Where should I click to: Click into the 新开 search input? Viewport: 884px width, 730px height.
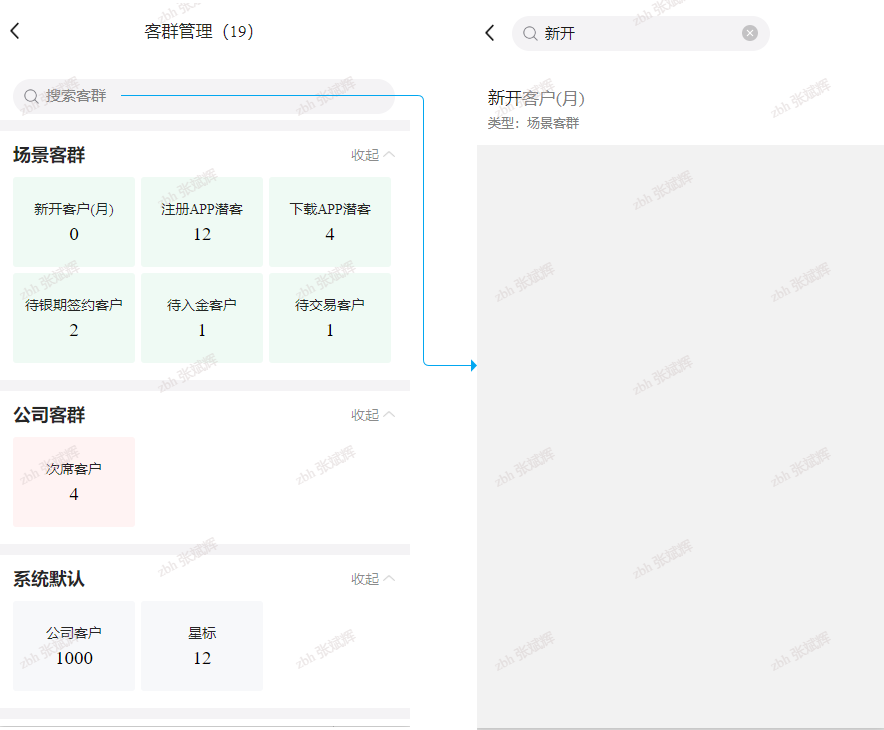(x=640, y=33)
